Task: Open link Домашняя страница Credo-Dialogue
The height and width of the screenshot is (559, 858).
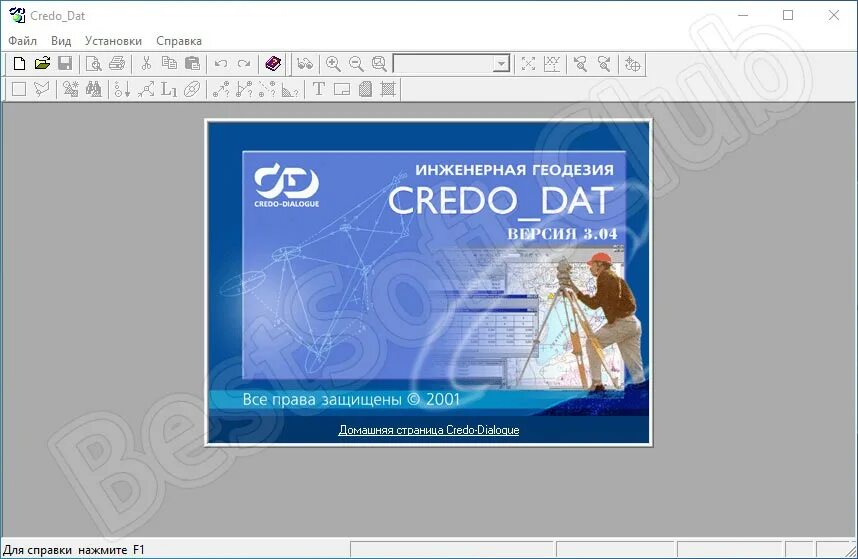Action: pos(428,430)
